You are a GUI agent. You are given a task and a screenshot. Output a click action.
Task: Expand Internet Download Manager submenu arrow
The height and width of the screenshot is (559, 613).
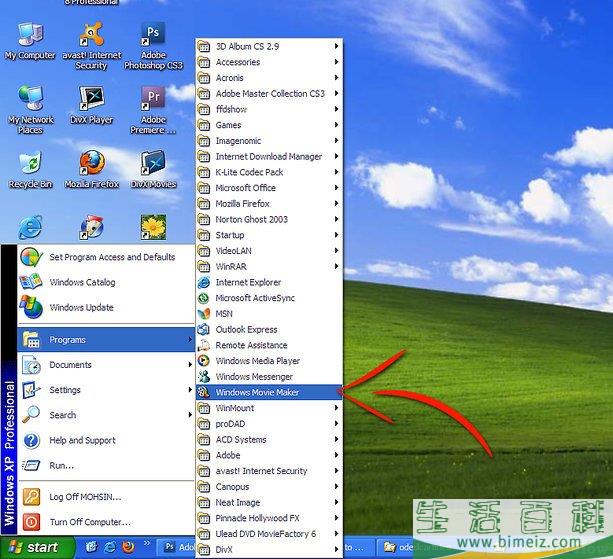pyautogui.click(x=336, y=156)
